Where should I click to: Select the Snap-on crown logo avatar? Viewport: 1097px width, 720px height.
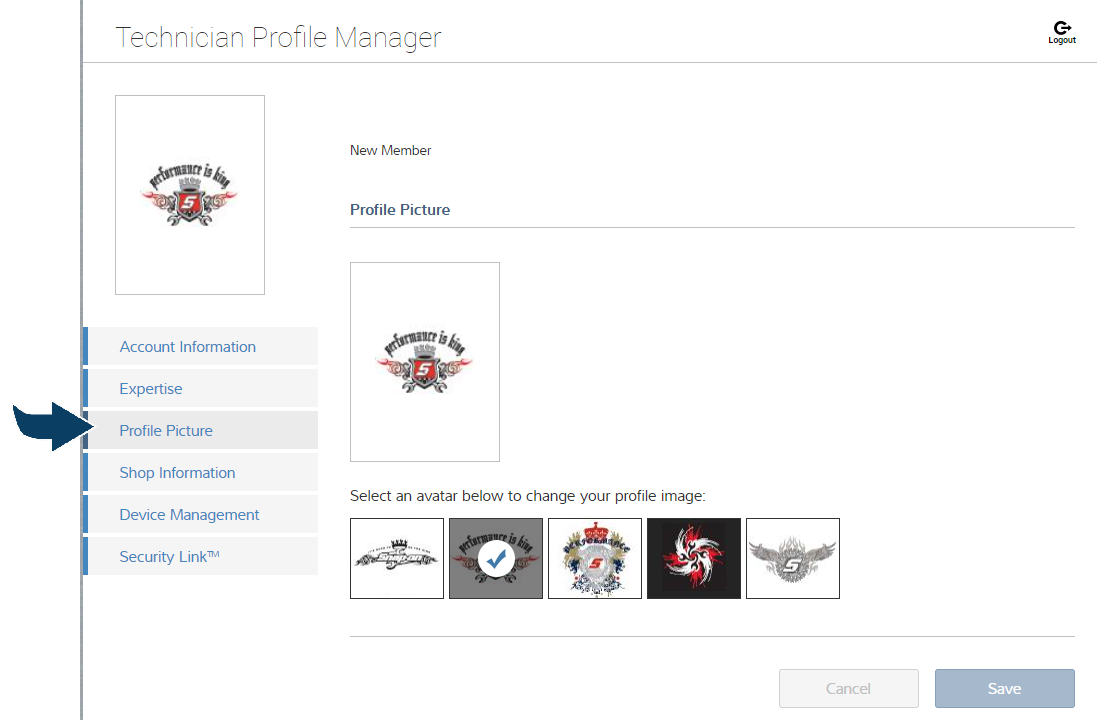tap(397, 558)
